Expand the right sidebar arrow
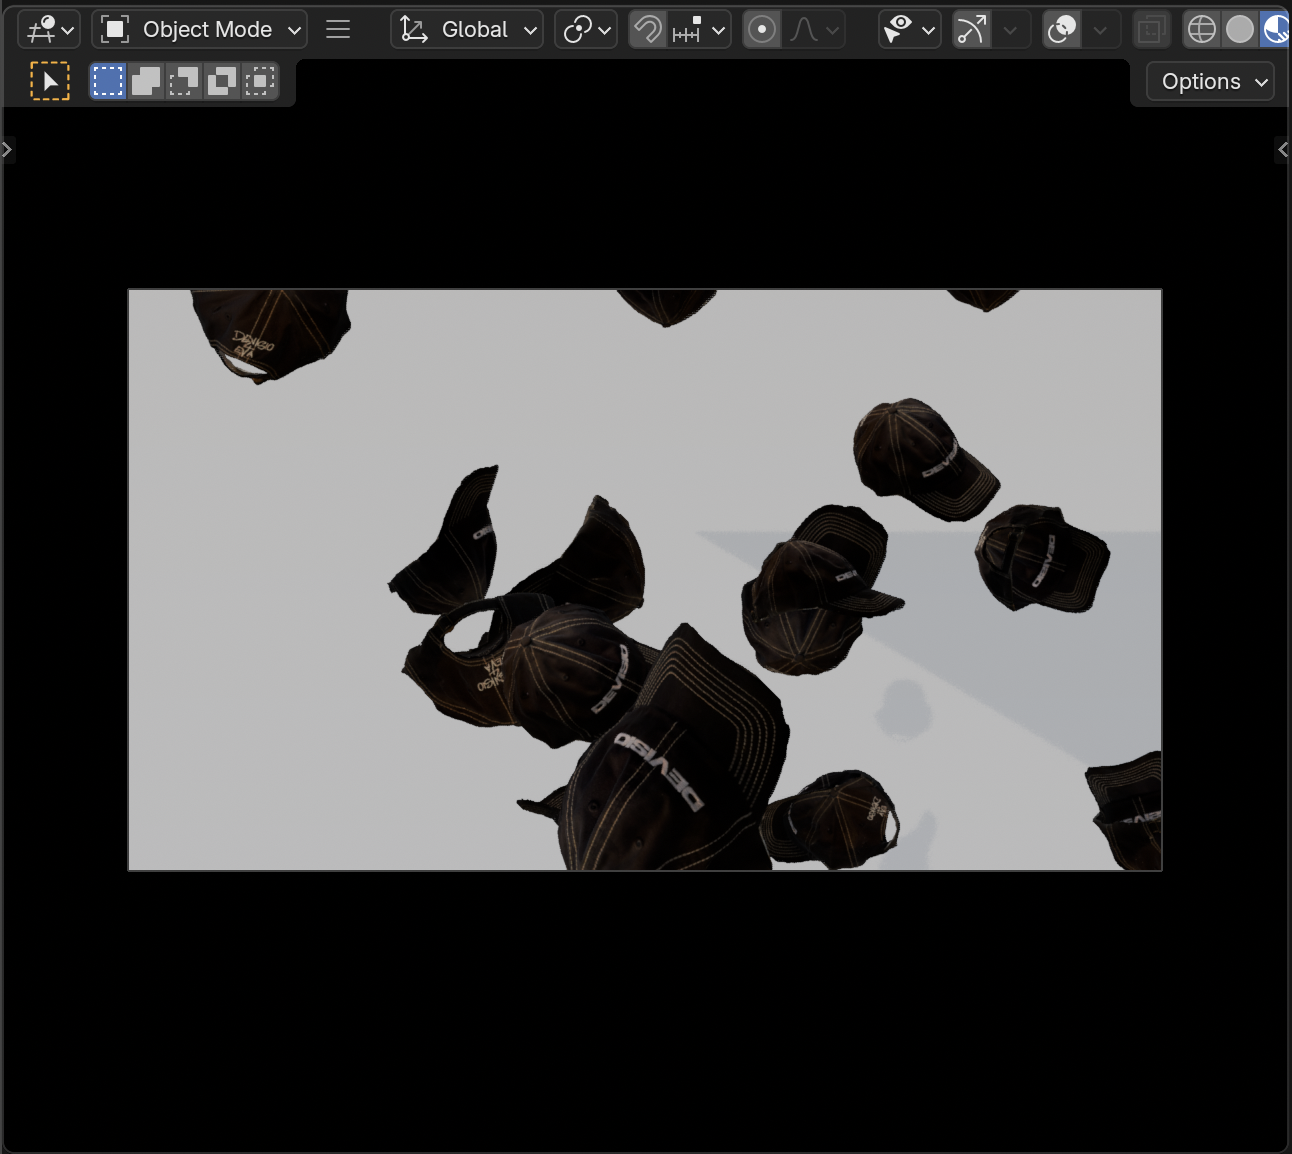The width and height of the screenshot is (1292, 1154). (1283, 150)
